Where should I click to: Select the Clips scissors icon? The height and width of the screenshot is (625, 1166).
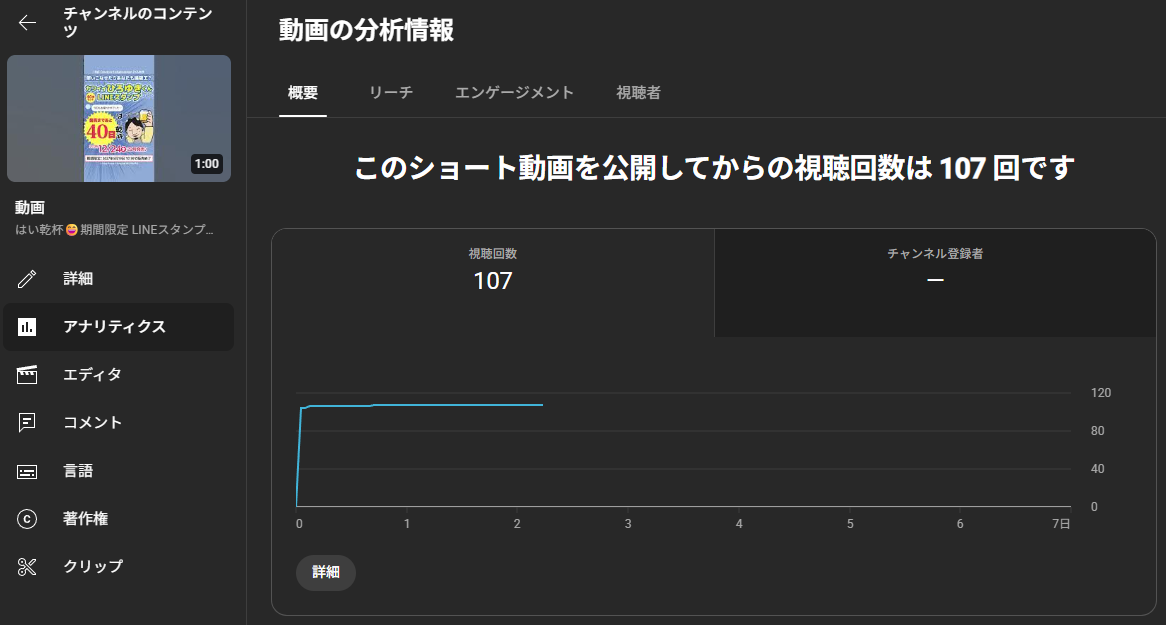click(27, 567)
